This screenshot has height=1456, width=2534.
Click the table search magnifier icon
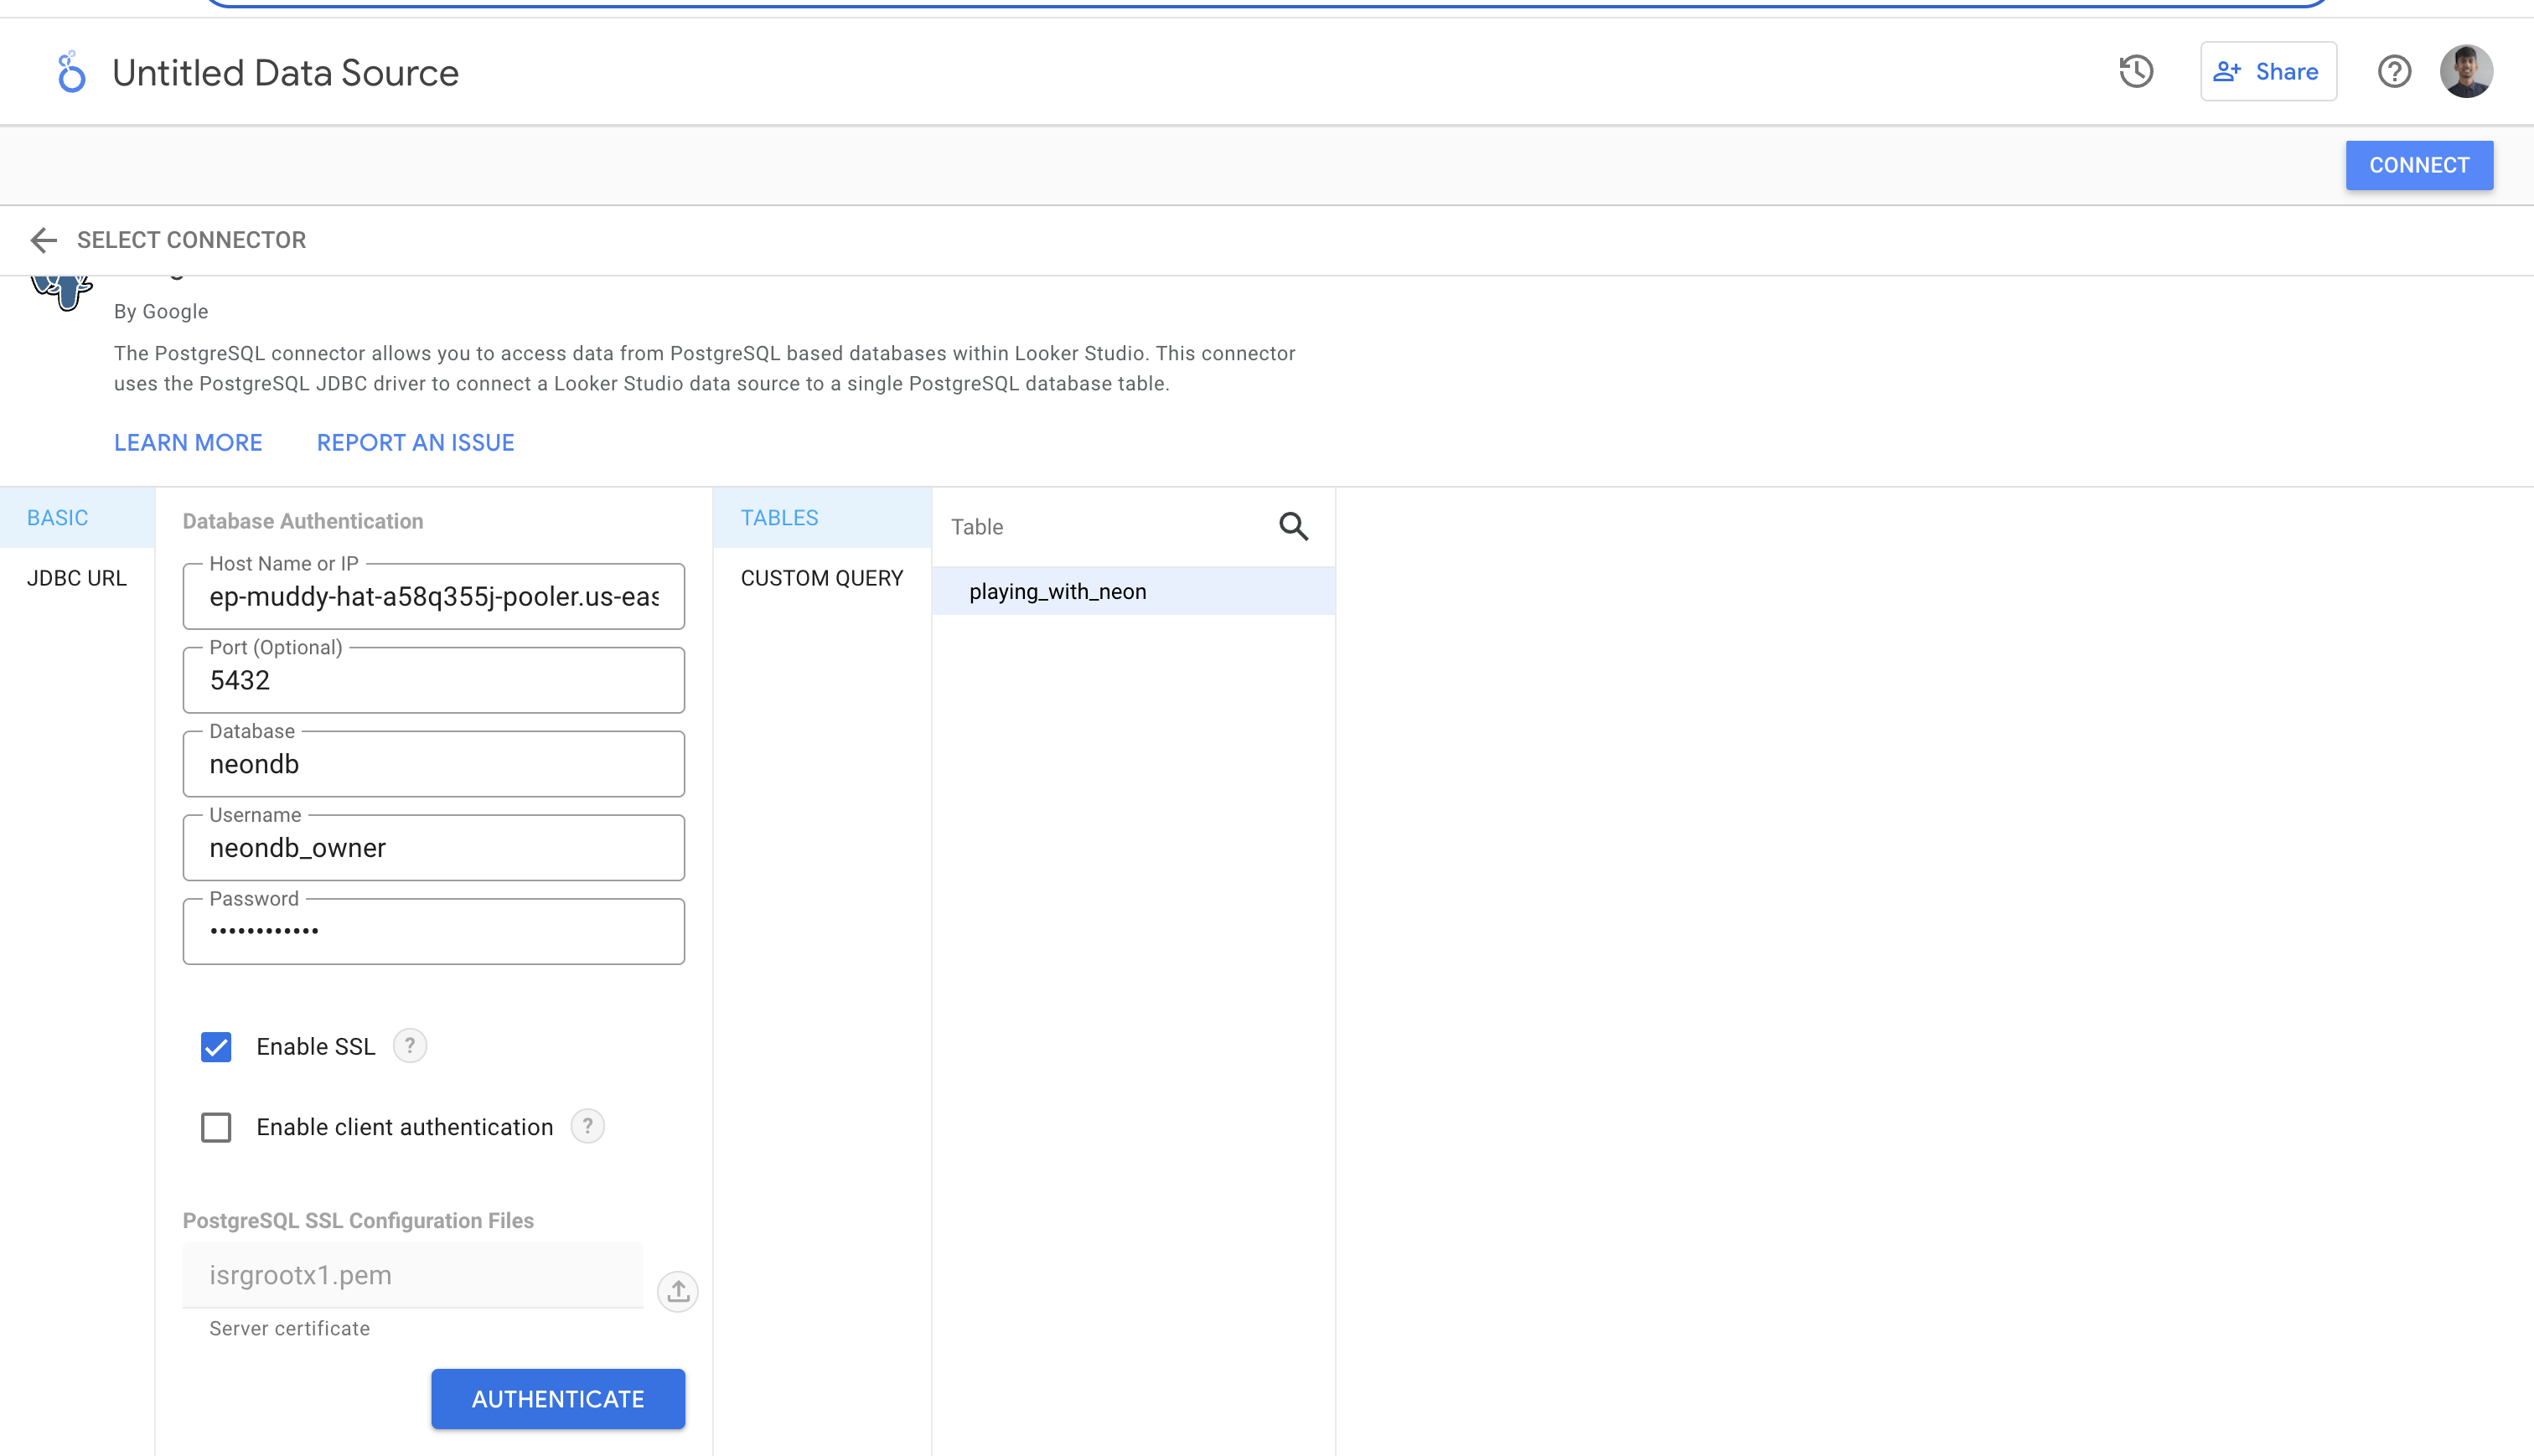point(1293,526)
